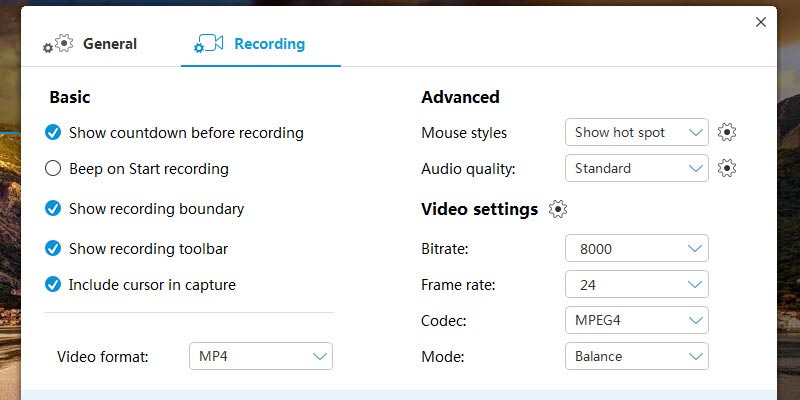Close the settings dialog
This screenshot has height=400, width=800.
761,21
